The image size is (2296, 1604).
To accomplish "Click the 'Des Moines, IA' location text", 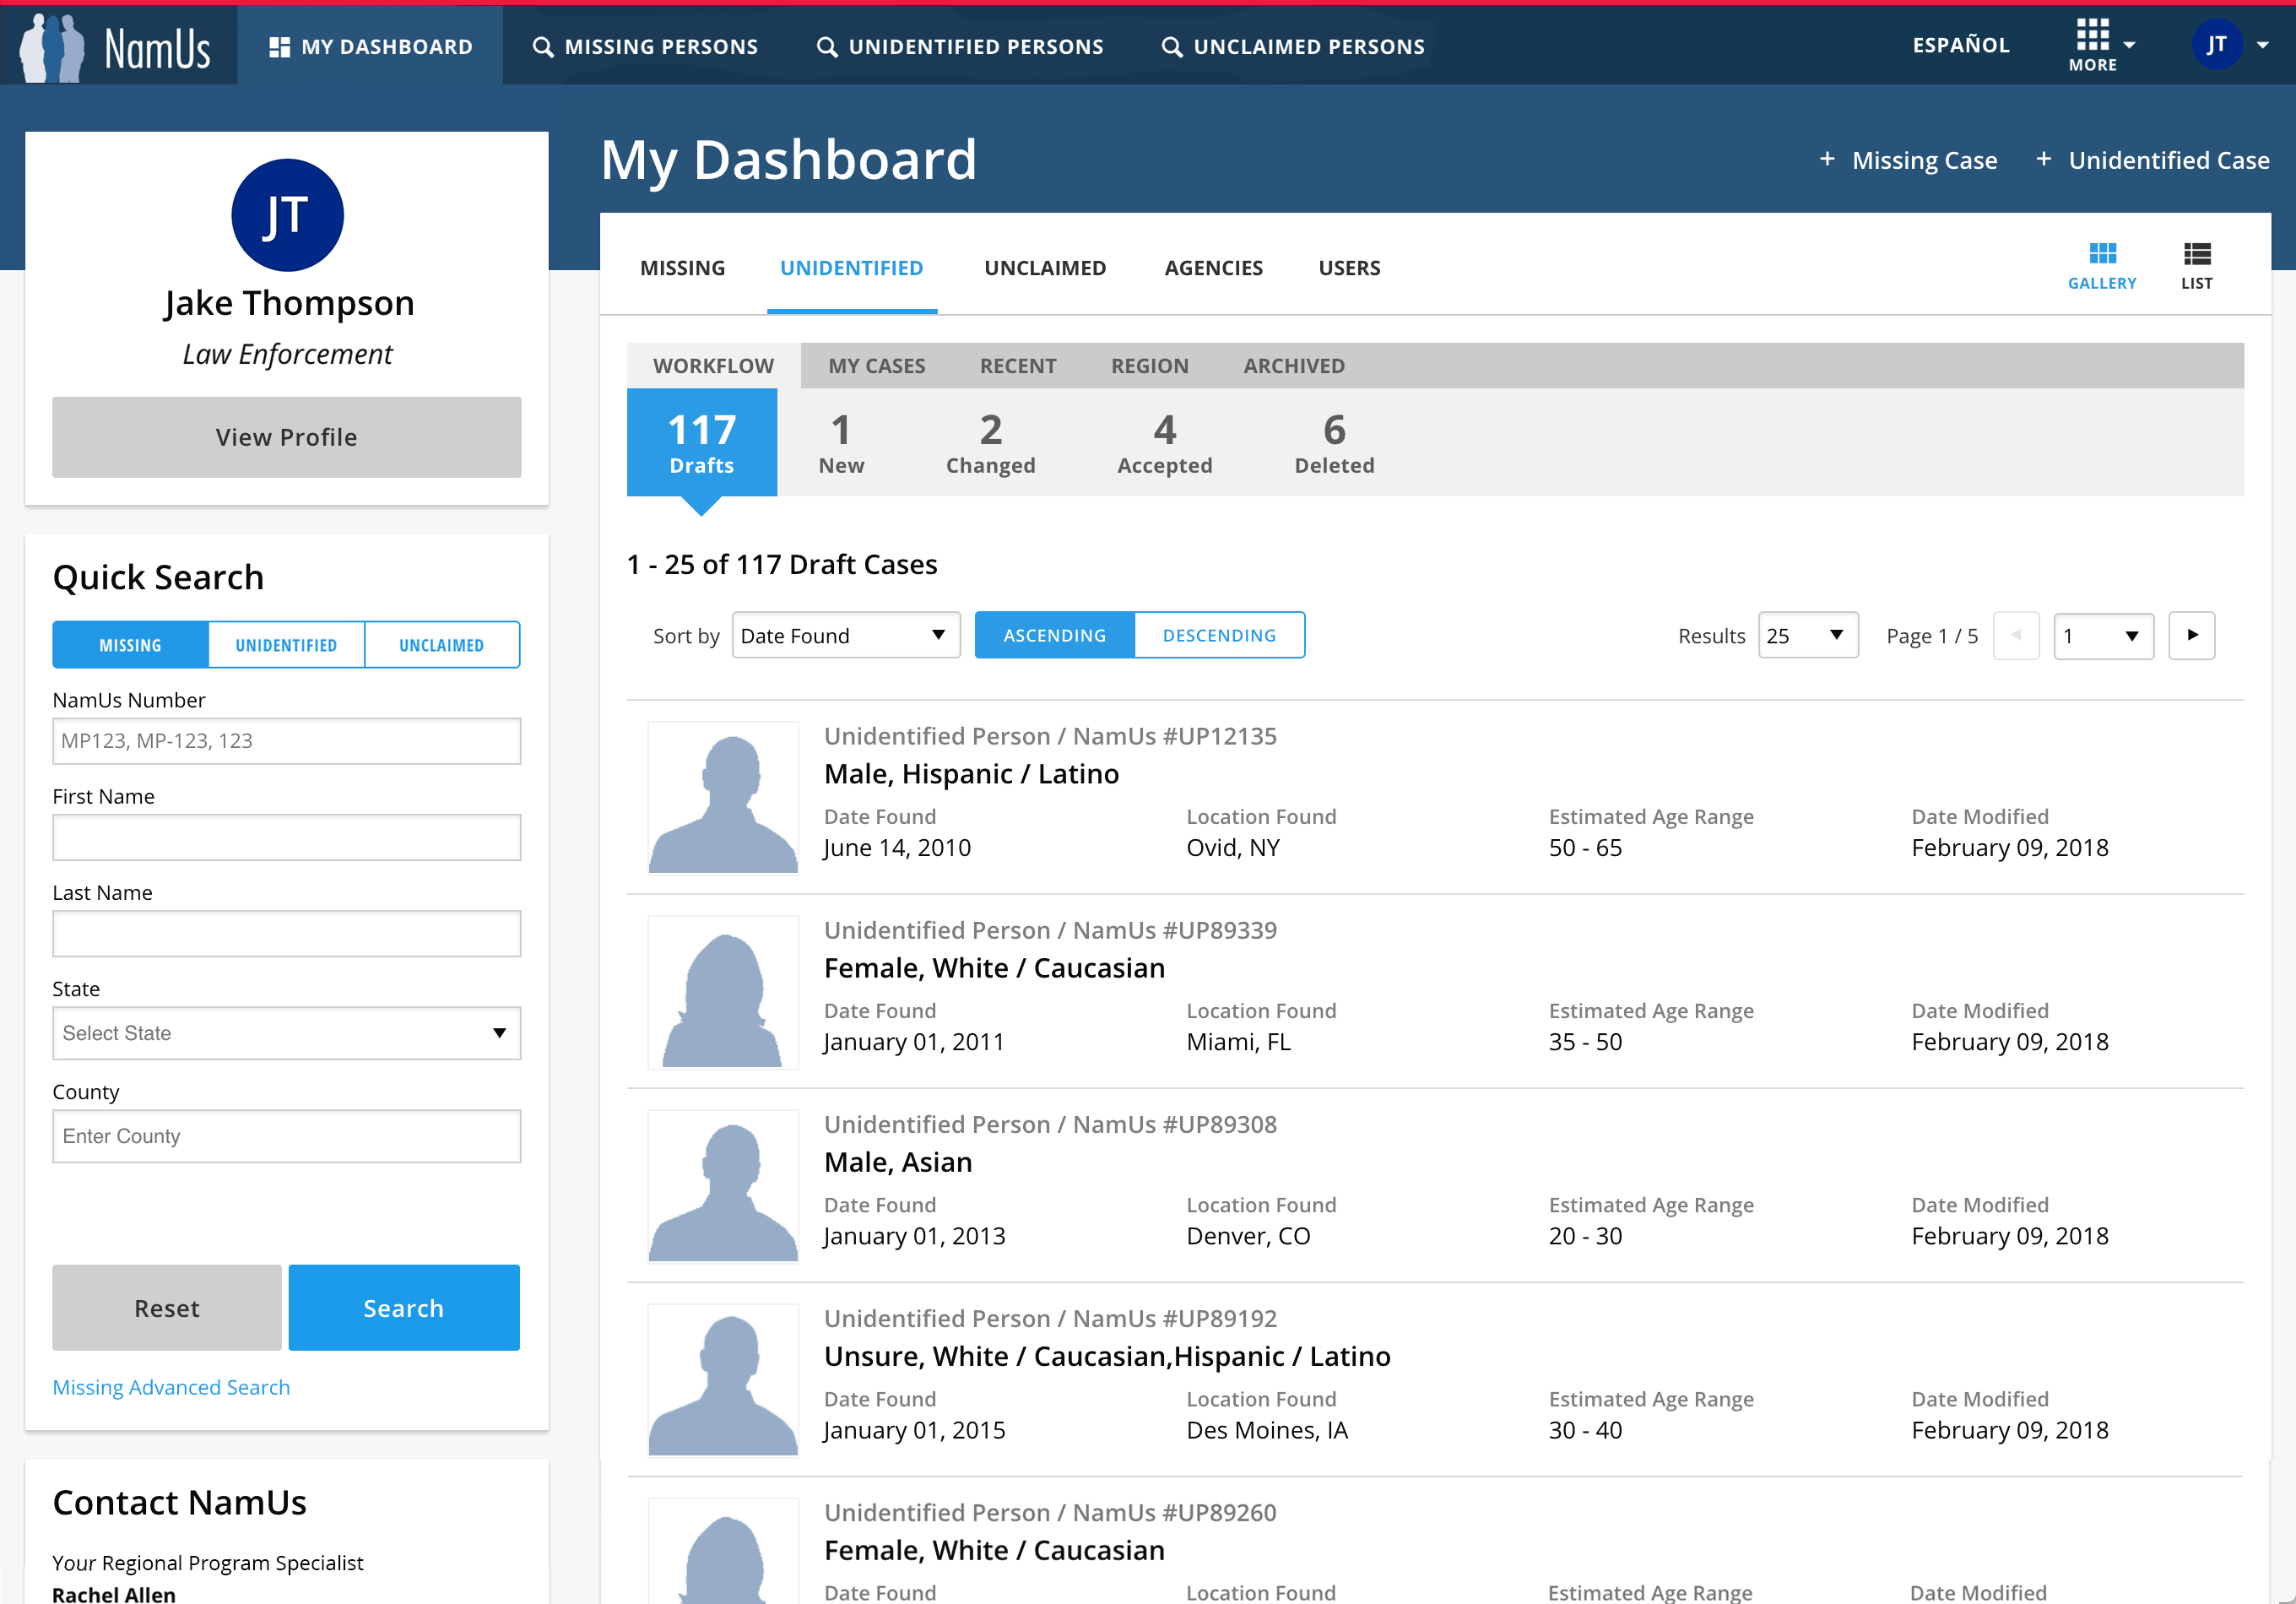I will 1267,1430.
